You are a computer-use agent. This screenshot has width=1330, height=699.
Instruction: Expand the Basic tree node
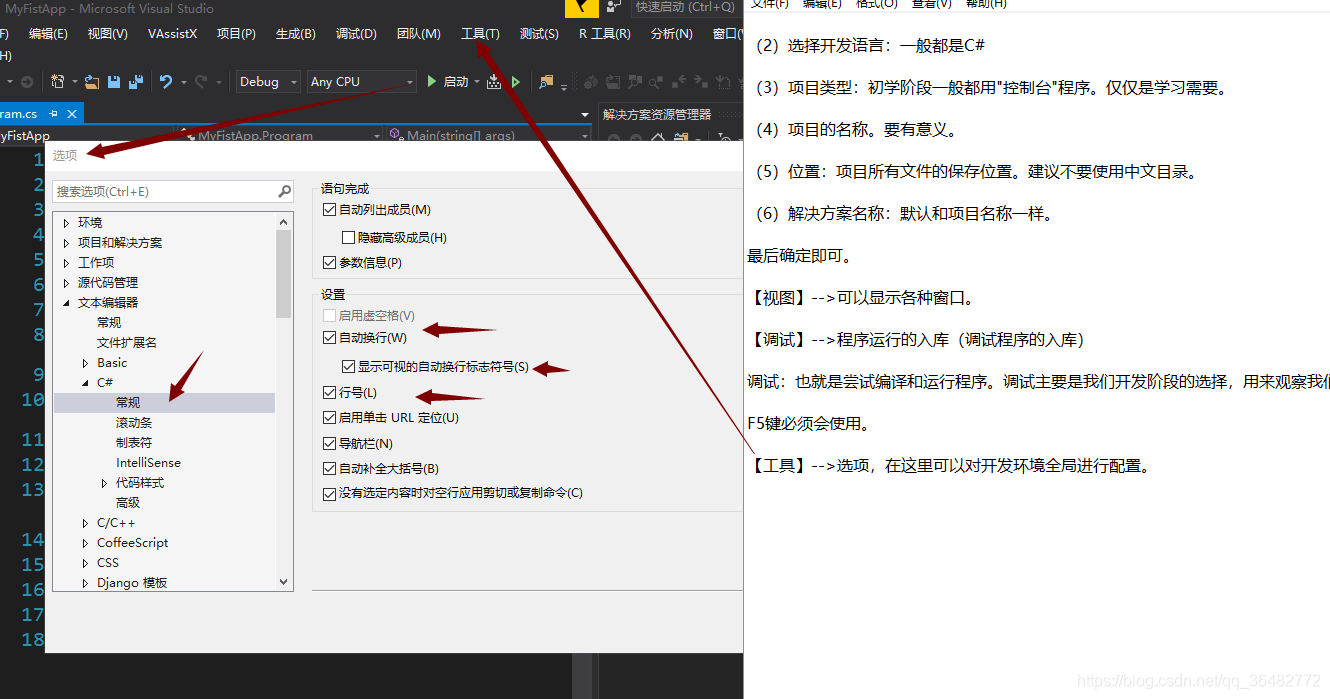point(85,363)
